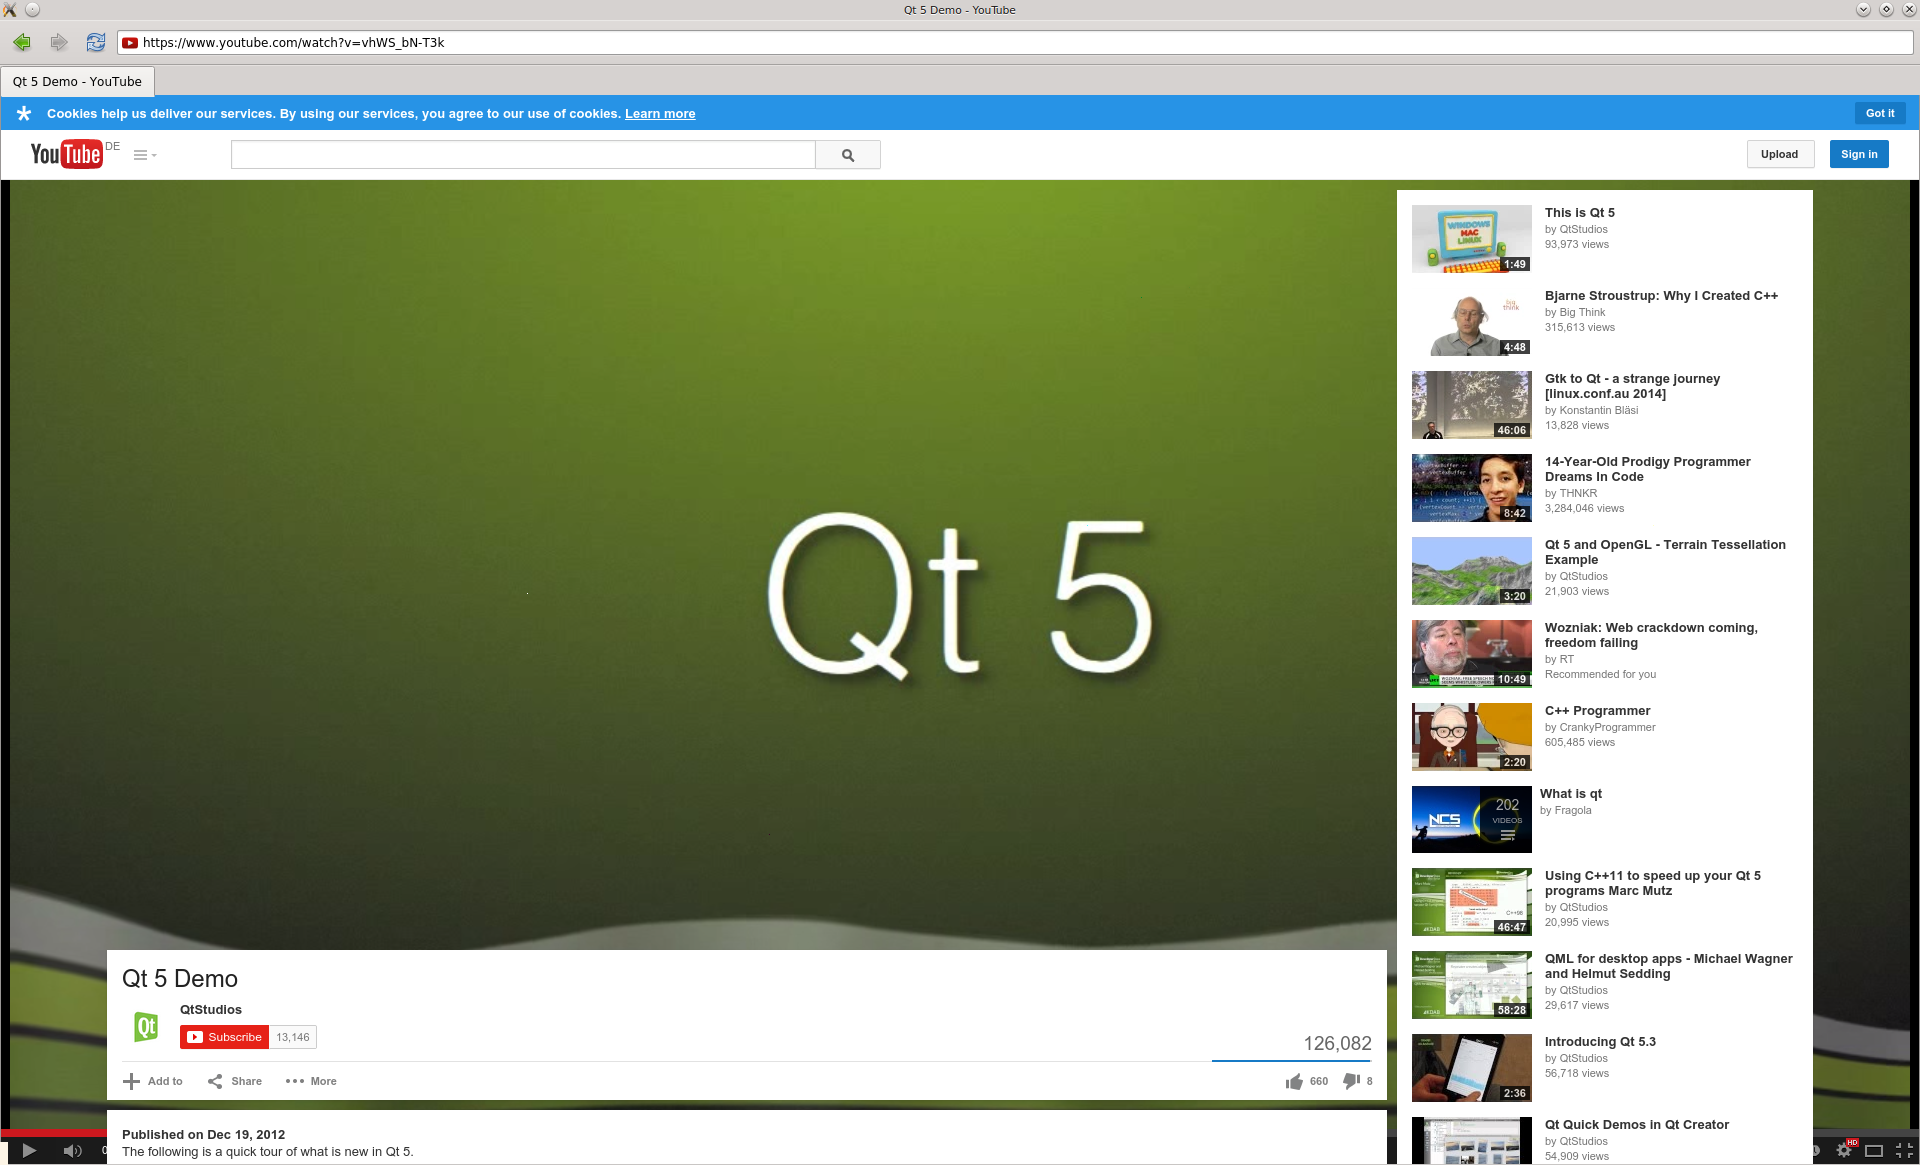Open the QtStudios channel name link

tap(211, 1010)
